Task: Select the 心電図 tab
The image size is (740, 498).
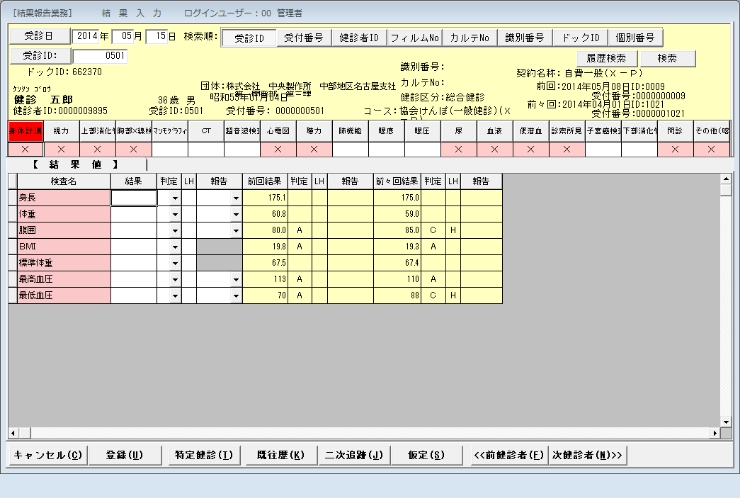Action: [x=278, y=131]
